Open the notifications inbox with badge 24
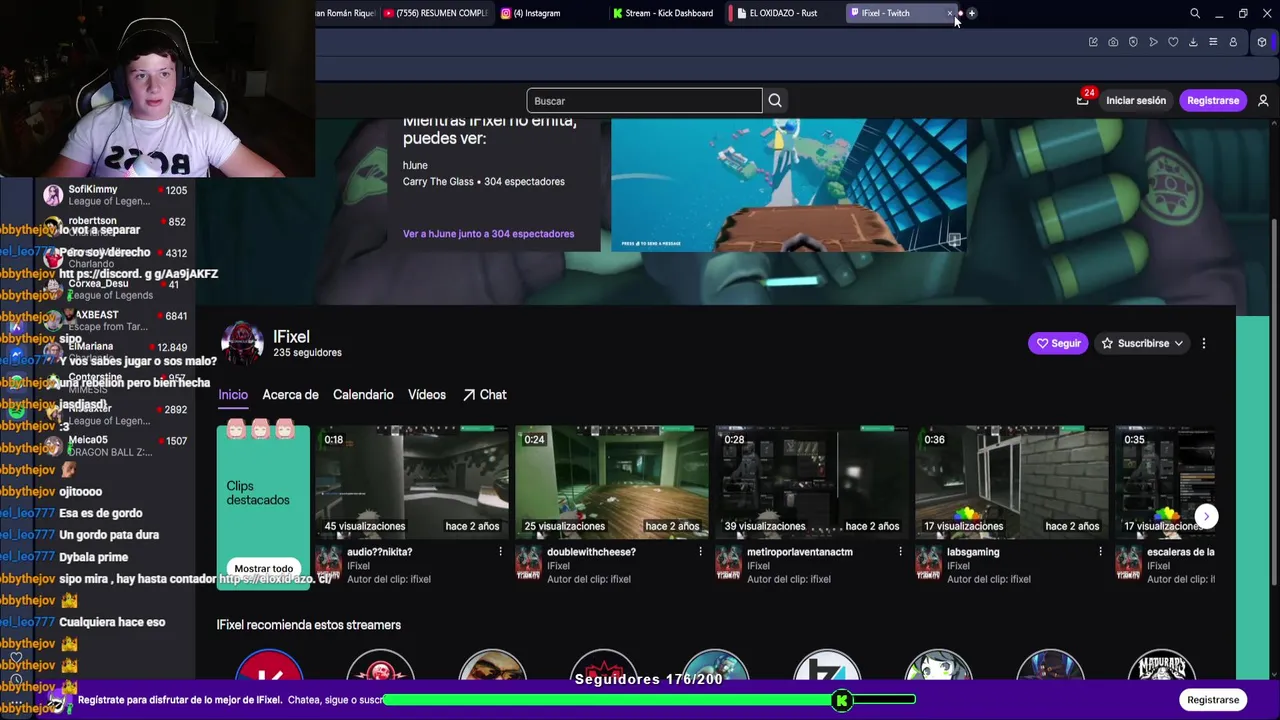This screenshot has width=1280, height=720. click(1083, 100)
